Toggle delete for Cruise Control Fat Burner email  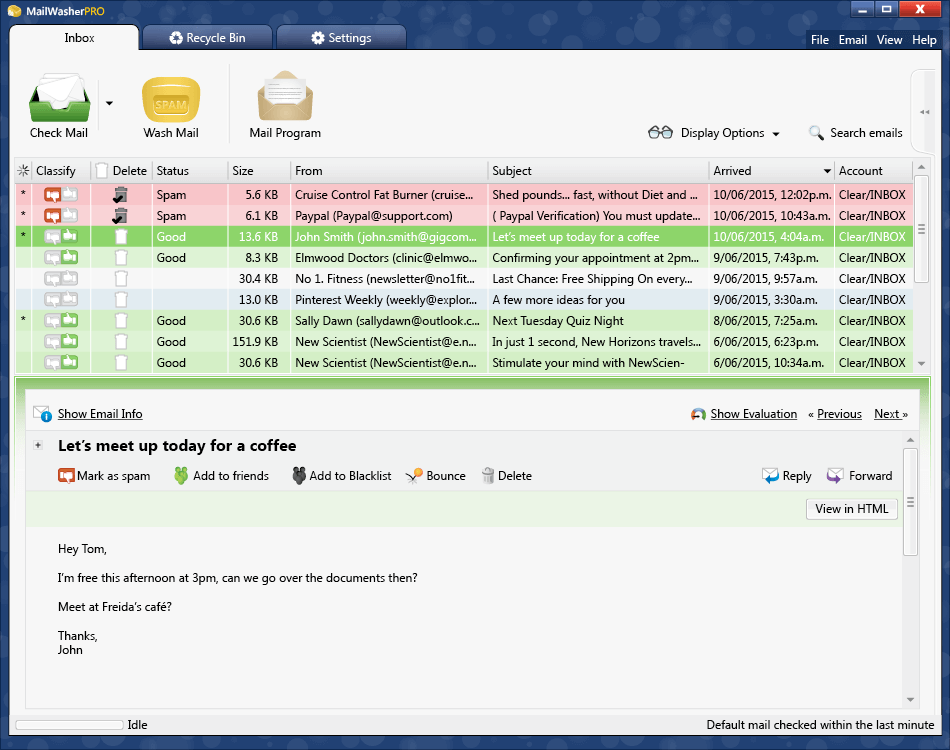[121, 195]
